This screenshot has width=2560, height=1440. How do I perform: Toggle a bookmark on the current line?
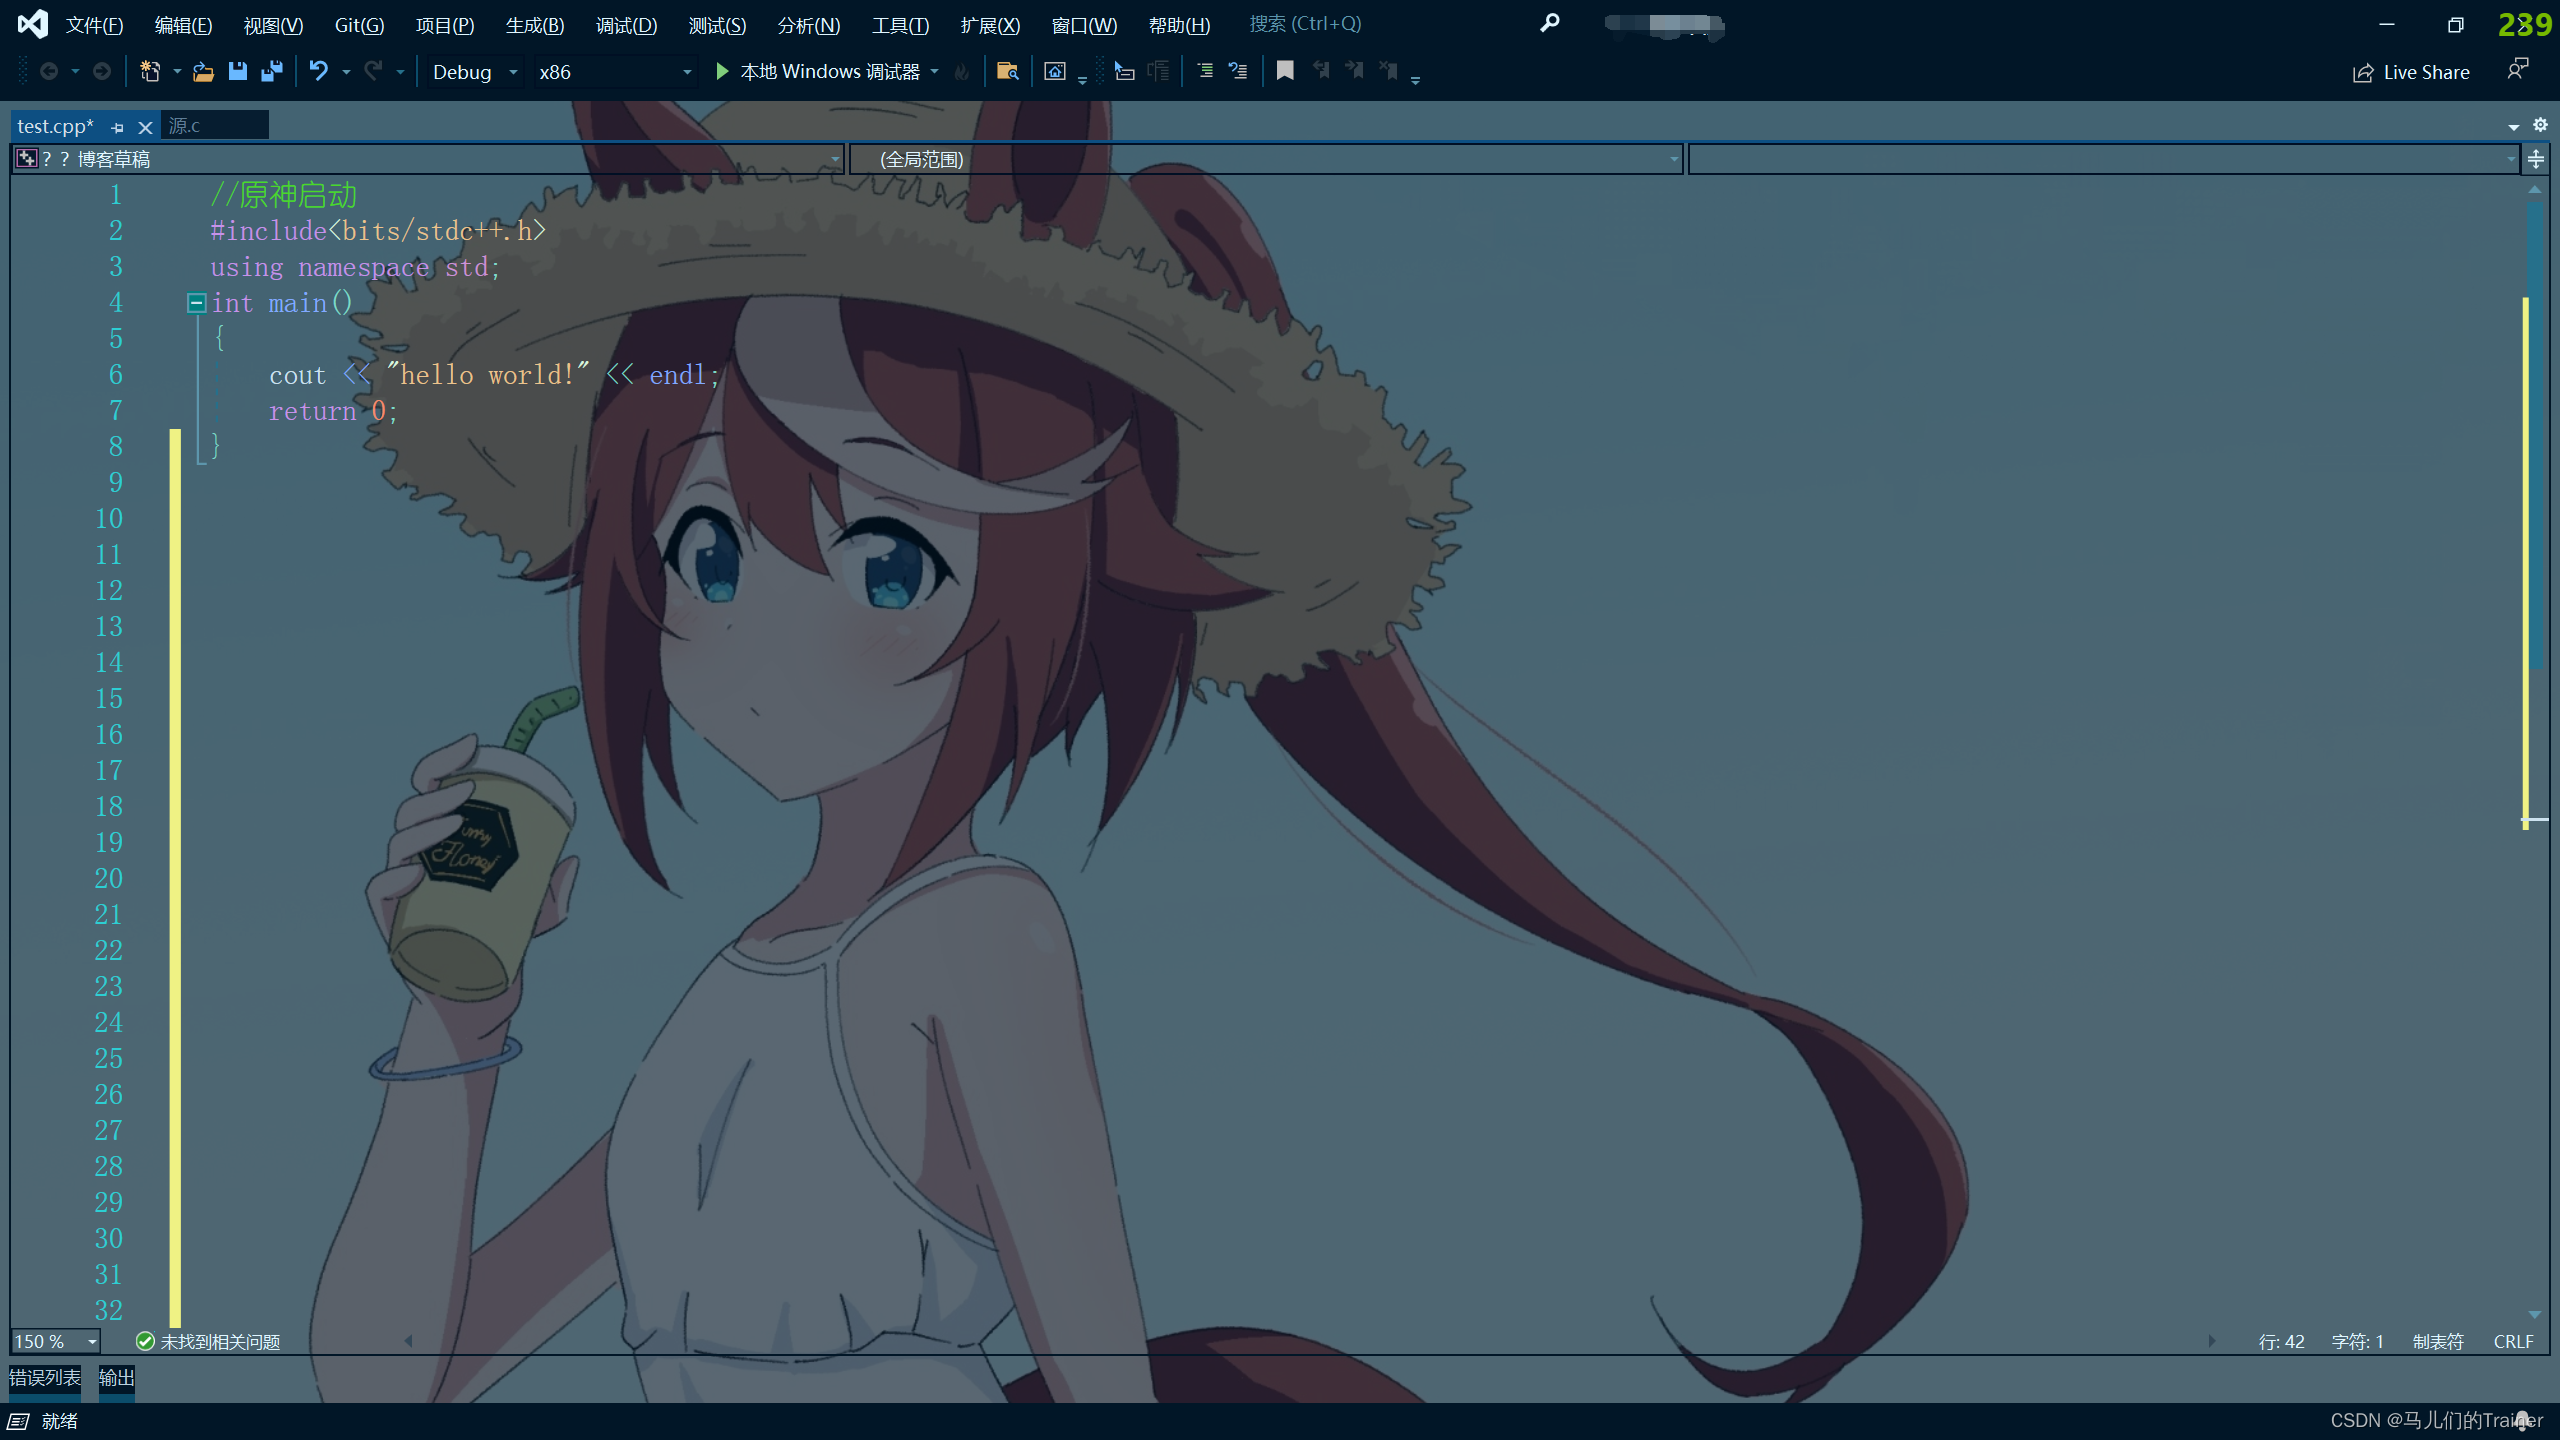coord(1285,71)
